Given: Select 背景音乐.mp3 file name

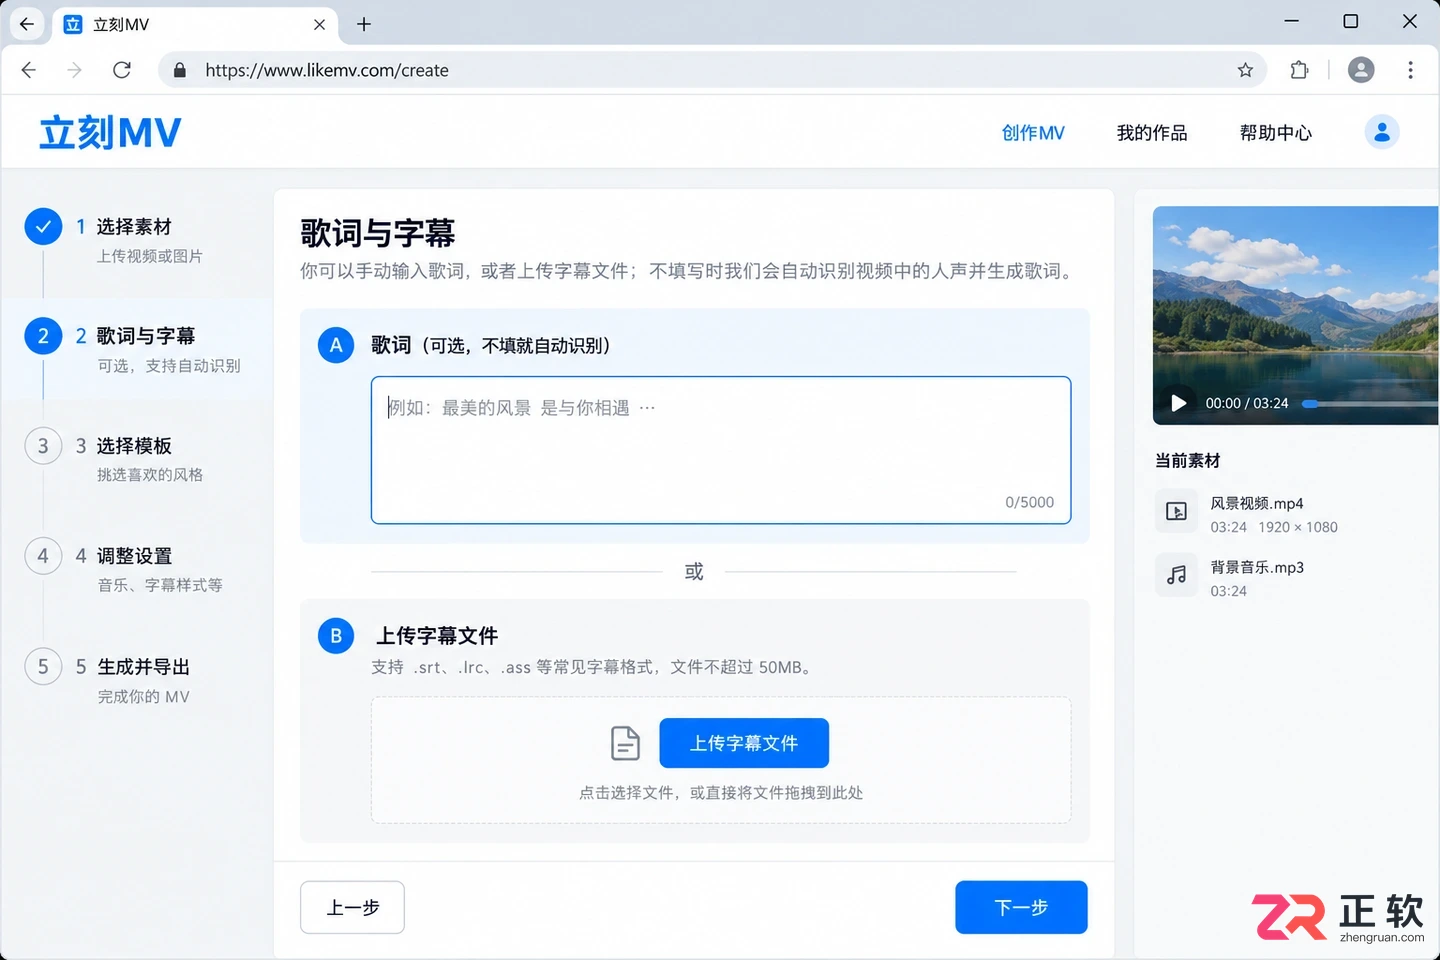Looking at the screenshot, I should pos(1257,567).
